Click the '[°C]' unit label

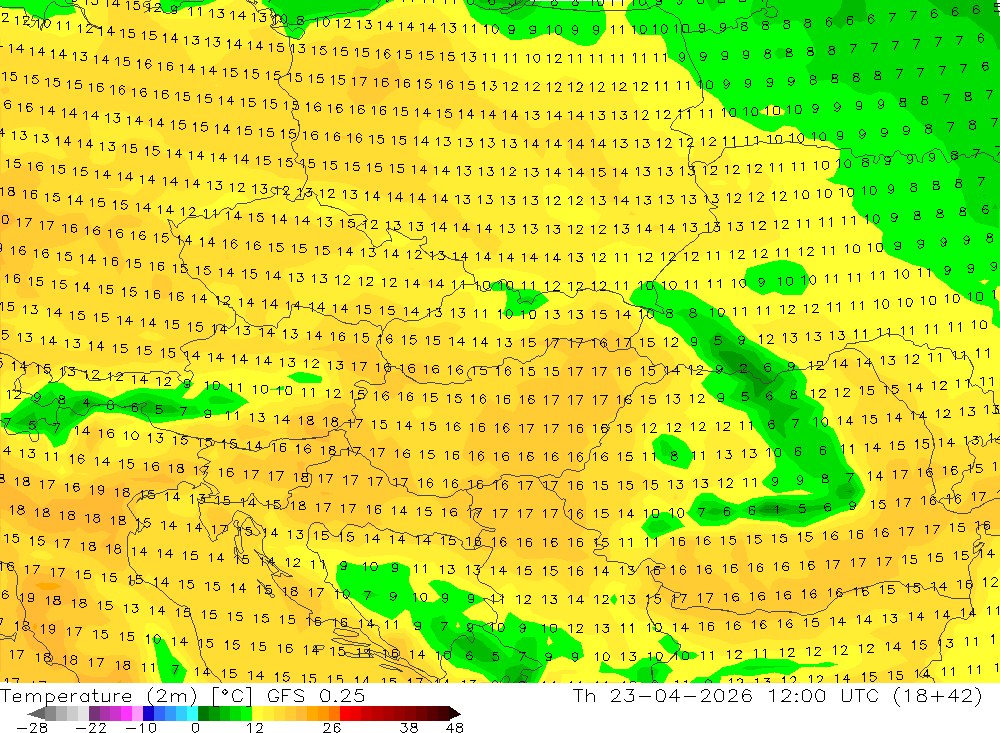click(x=232, y=696)
